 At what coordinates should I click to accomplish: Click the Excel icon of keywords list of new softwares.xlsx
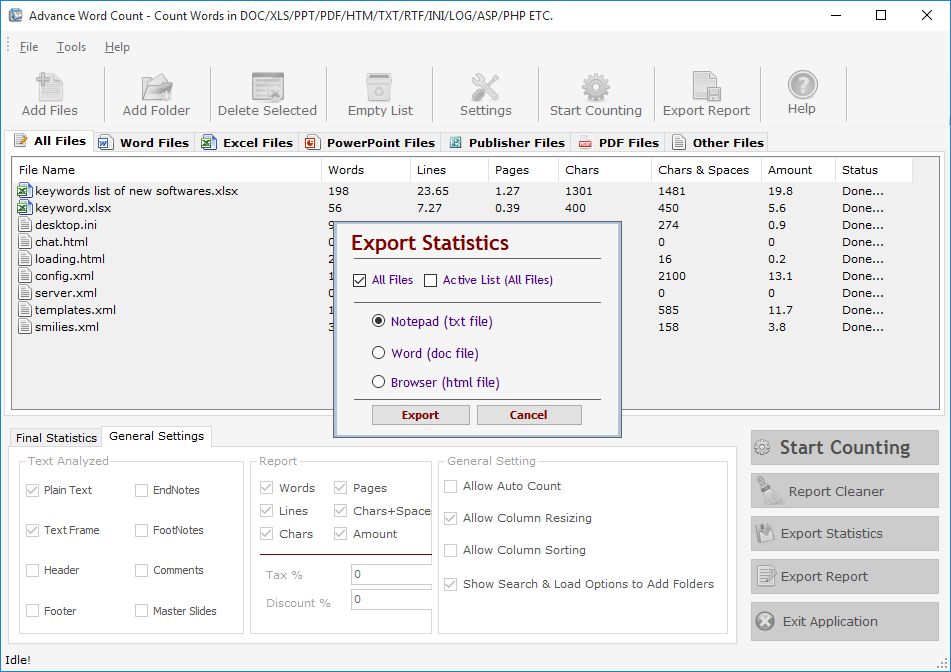pos(24,191)
